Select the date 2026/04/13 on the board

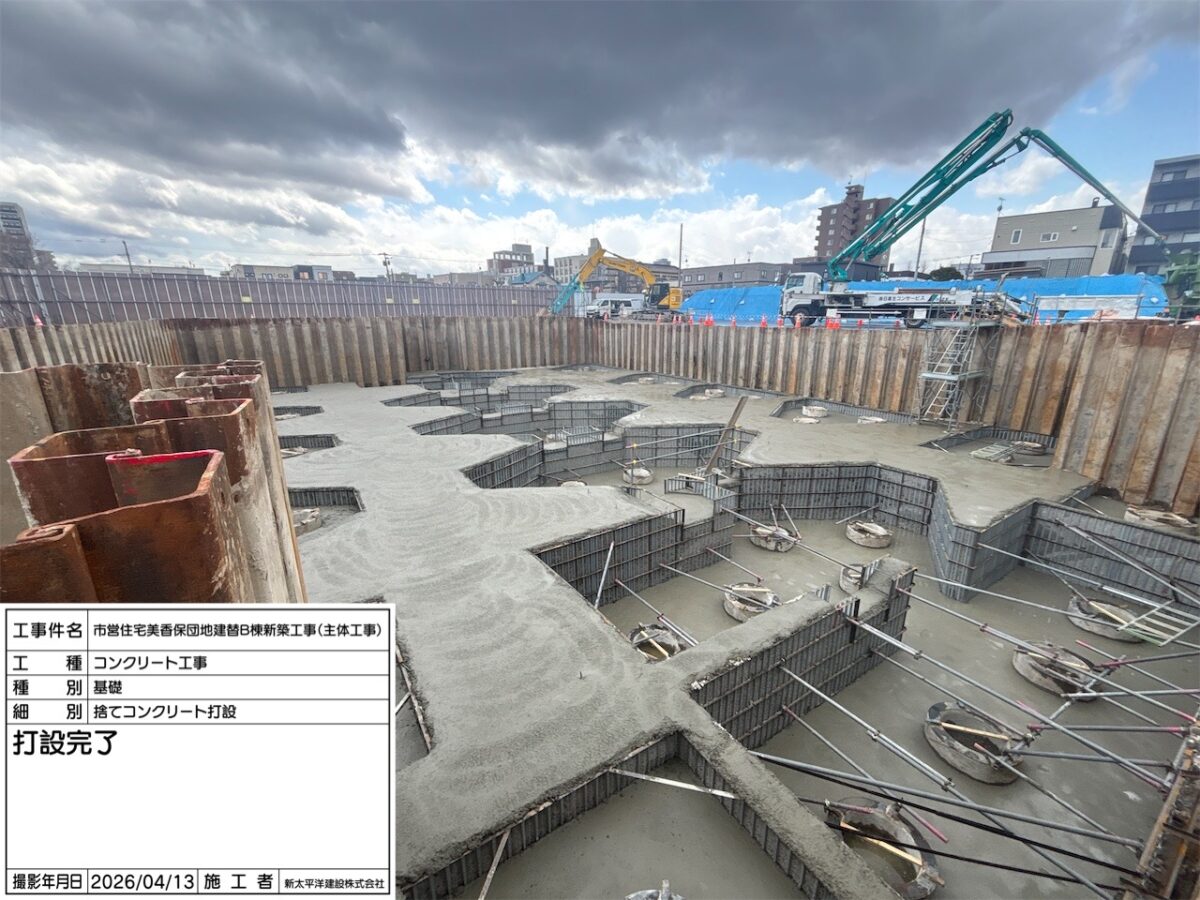tap(143, 882)
